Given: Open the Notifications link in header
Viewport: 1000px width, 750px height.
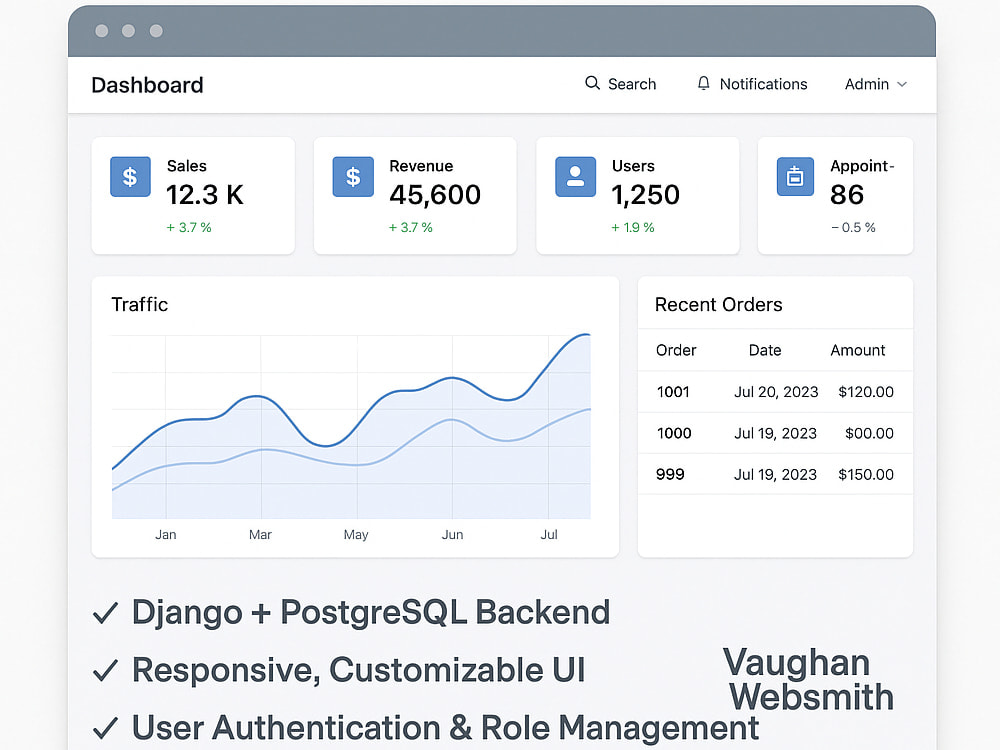Looking at the screenshot, I should tap(763, 84).
